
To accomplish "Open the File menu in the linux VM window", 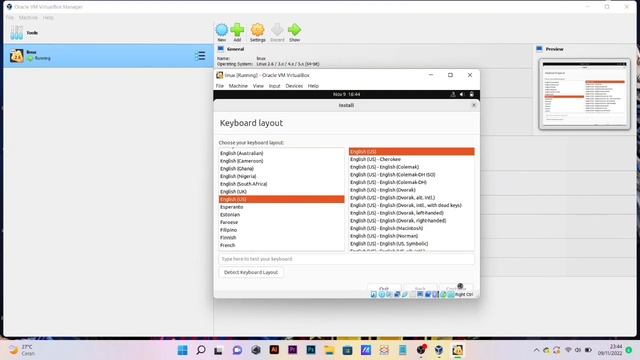I will pos(220,86).
